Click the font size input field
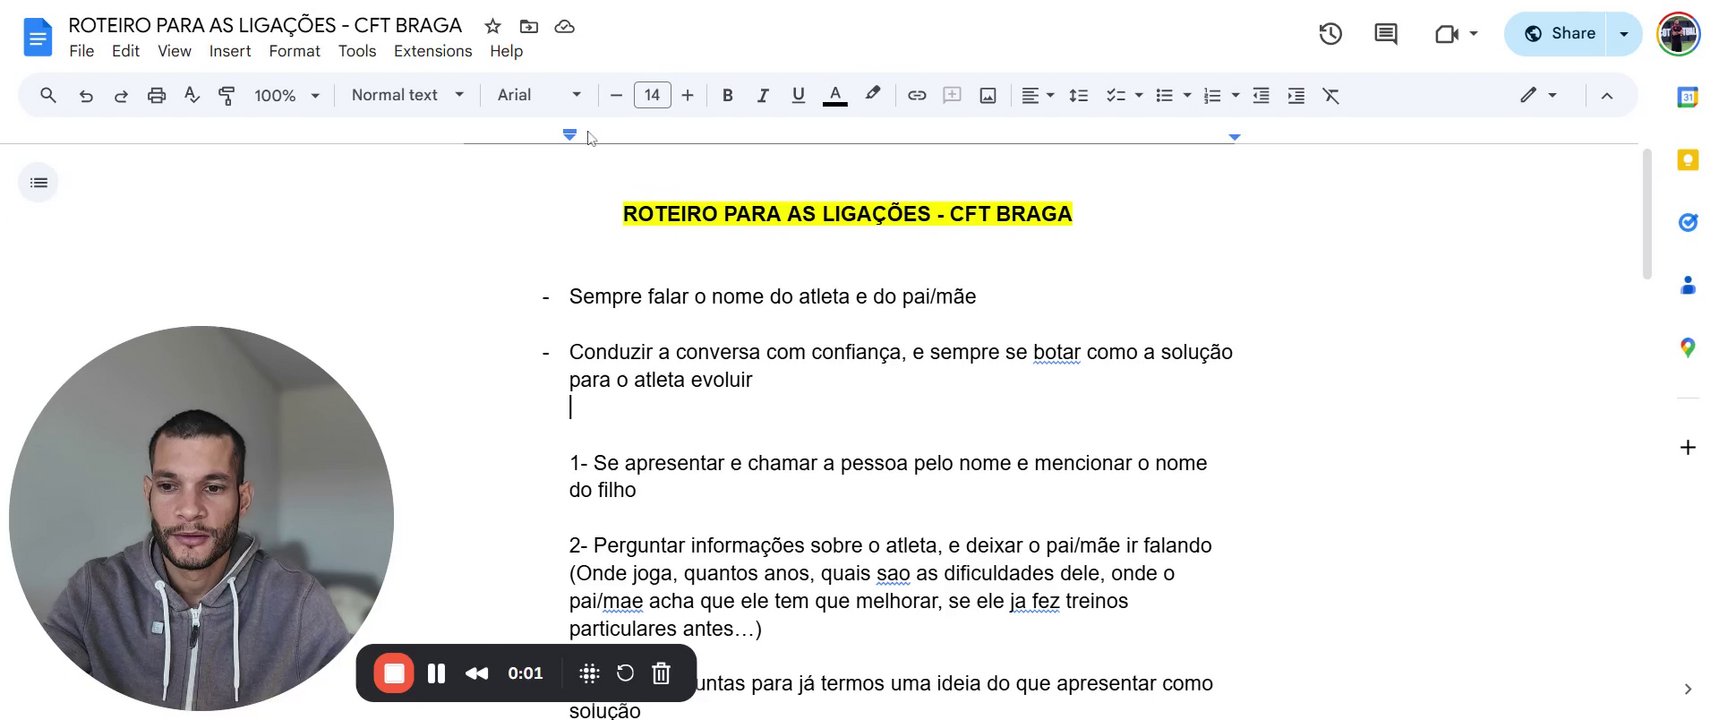Screen dimensions: 1719x720 pos(652,95)
